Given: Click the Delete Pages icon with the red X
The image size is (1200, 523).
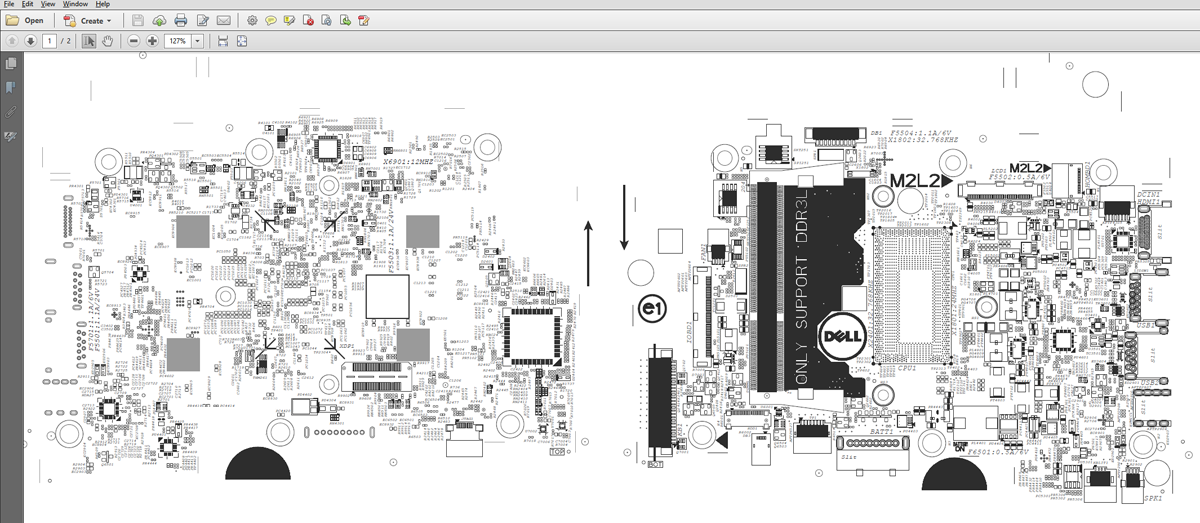Looking at the screenshot, I should pyautogui.click(x=308, y=20).
